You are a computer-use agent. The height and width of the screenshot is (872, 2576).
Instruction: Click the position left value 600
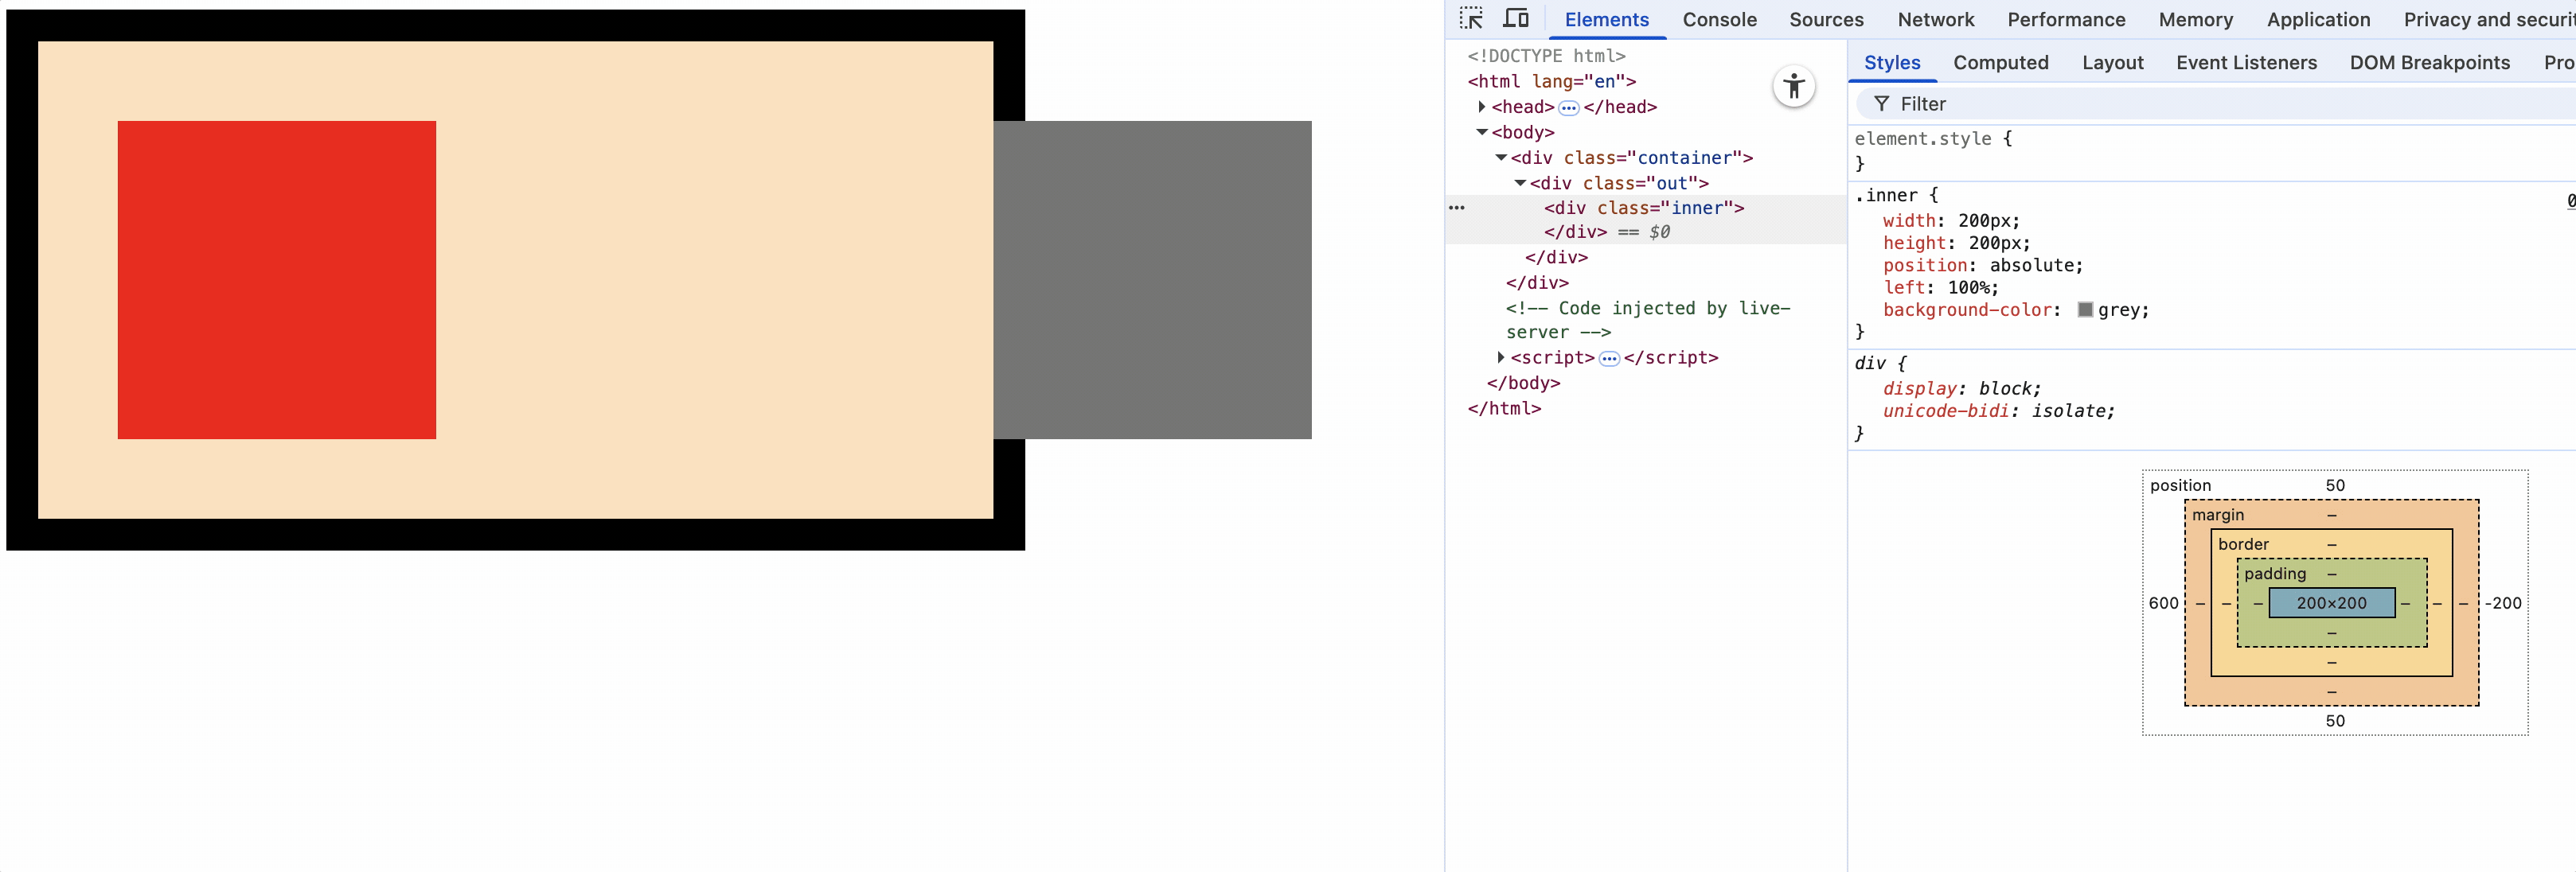2163,603
